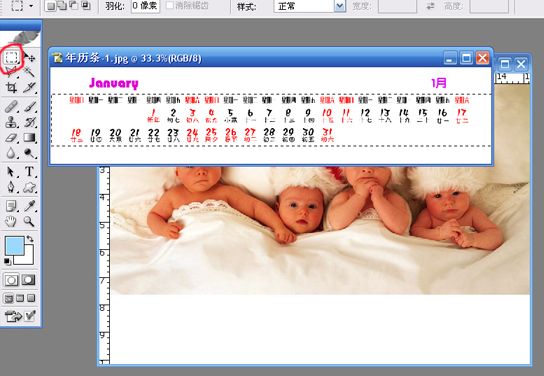Switch to Quick Mask mode
The width and height of the screenshot is (544, 376).
pos(29,280)
